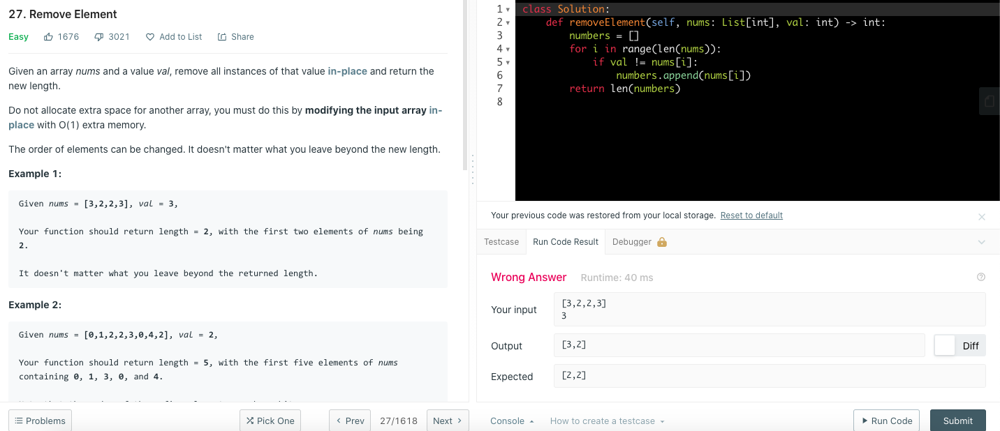Click the Pick One shuffle icon
This screenshot has width=1000, height=431.
point(250,421)
